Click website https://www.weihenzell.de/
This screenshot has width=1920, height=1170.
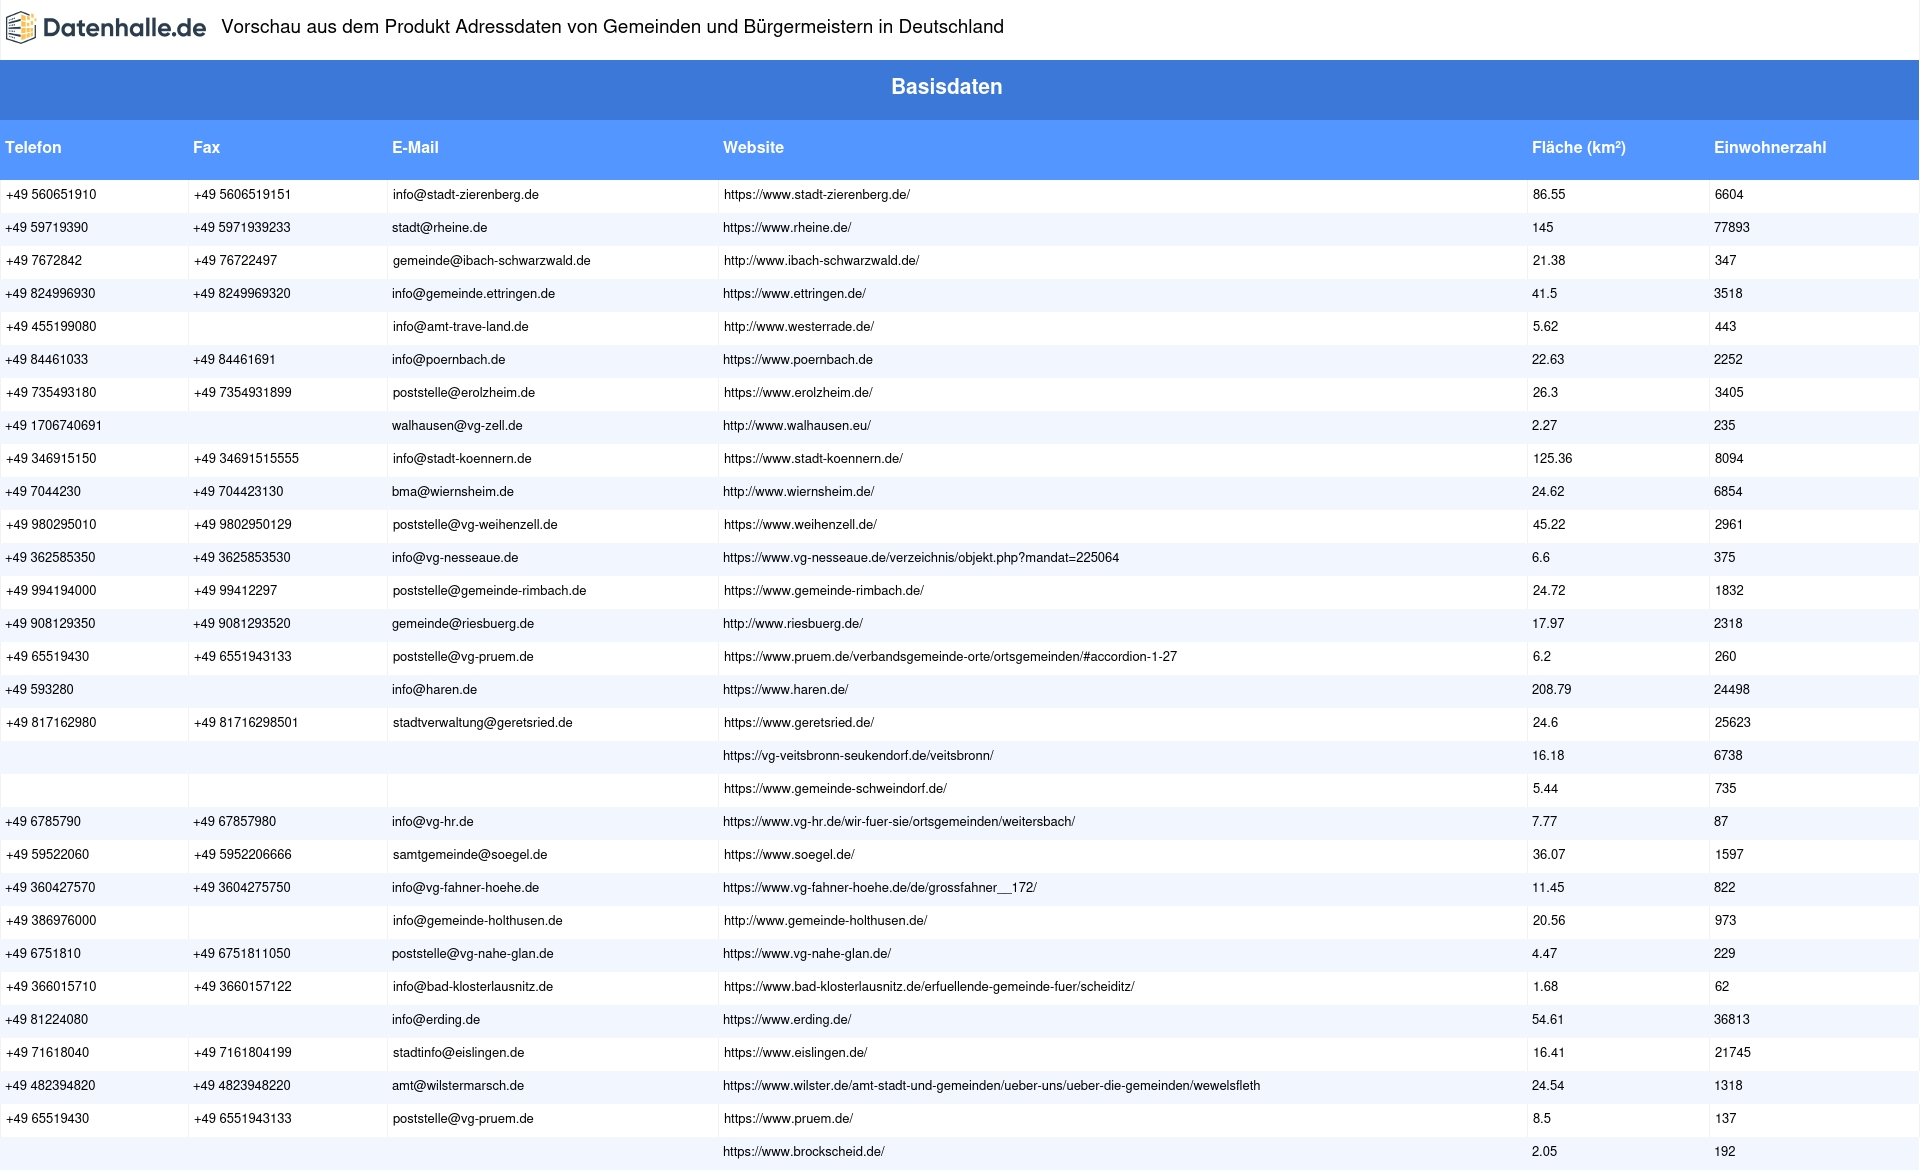tap(800, 525)
